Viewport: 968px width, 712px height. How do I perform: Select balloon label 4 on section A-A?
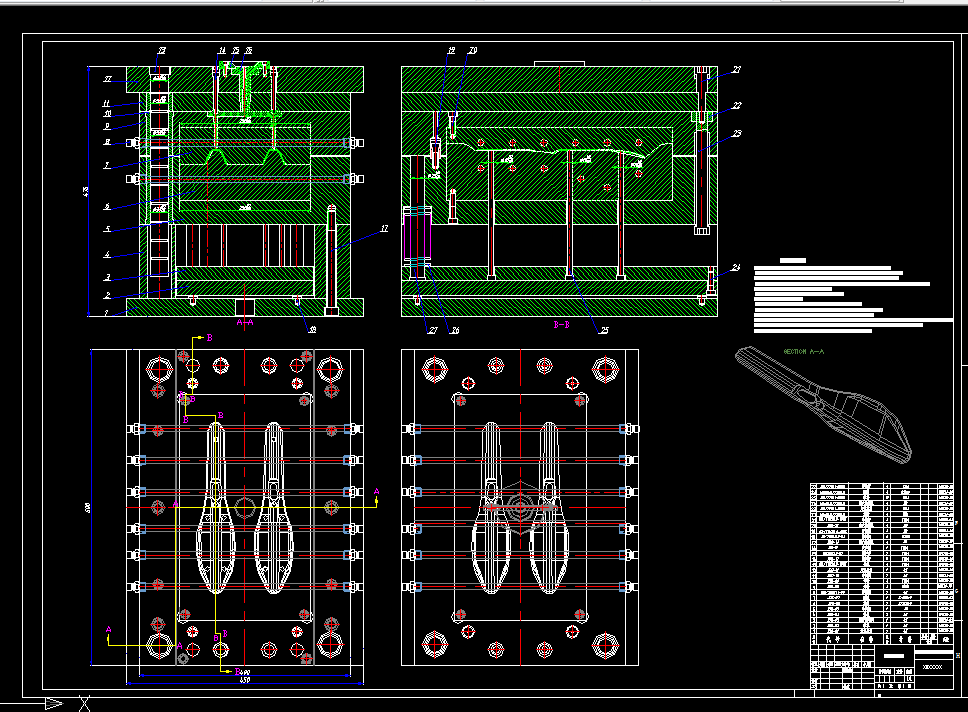click(x=107, y=254)
